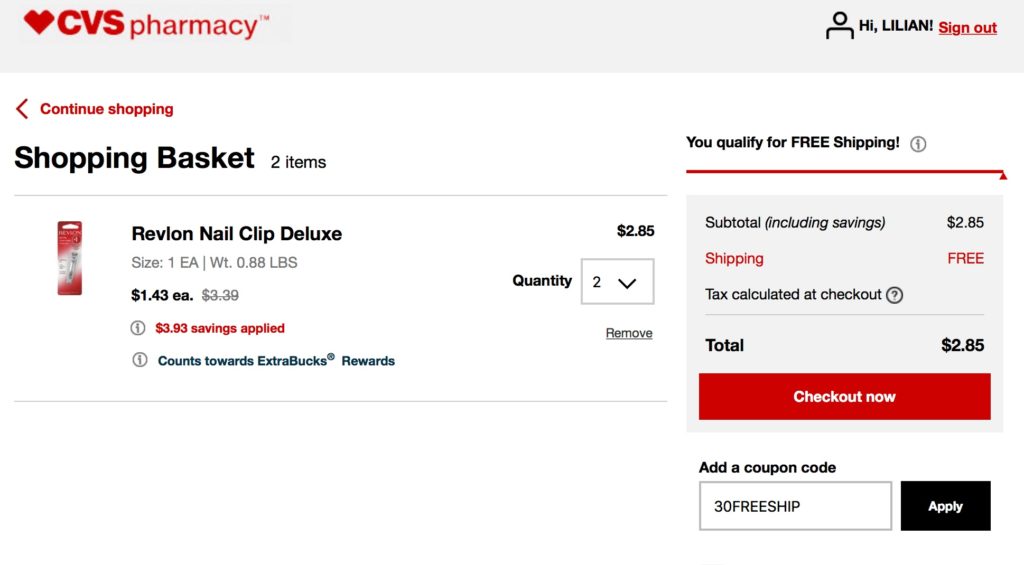Image resolution: width=1024 pixels, height=565 pixels.
Task: Open the Revlon Nail Clip Deluxe product title
Action: [236, 234]
